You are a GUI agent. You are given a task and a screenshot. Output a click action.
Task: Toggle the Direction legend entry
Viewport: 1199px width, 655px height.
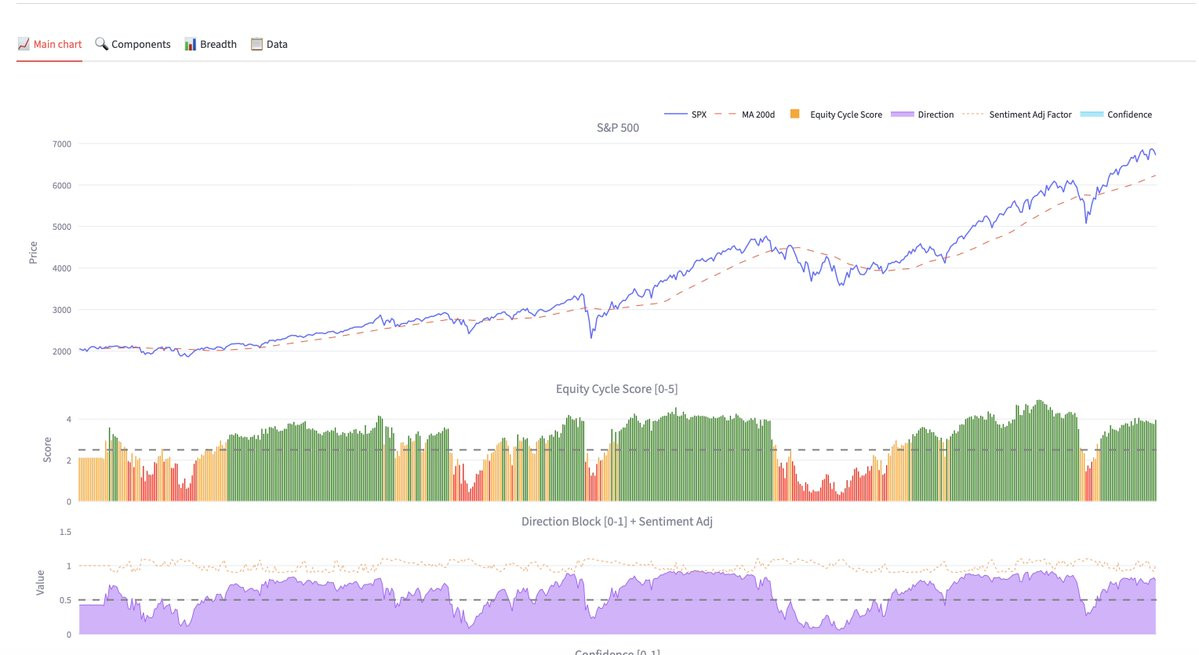pos(922,115)
